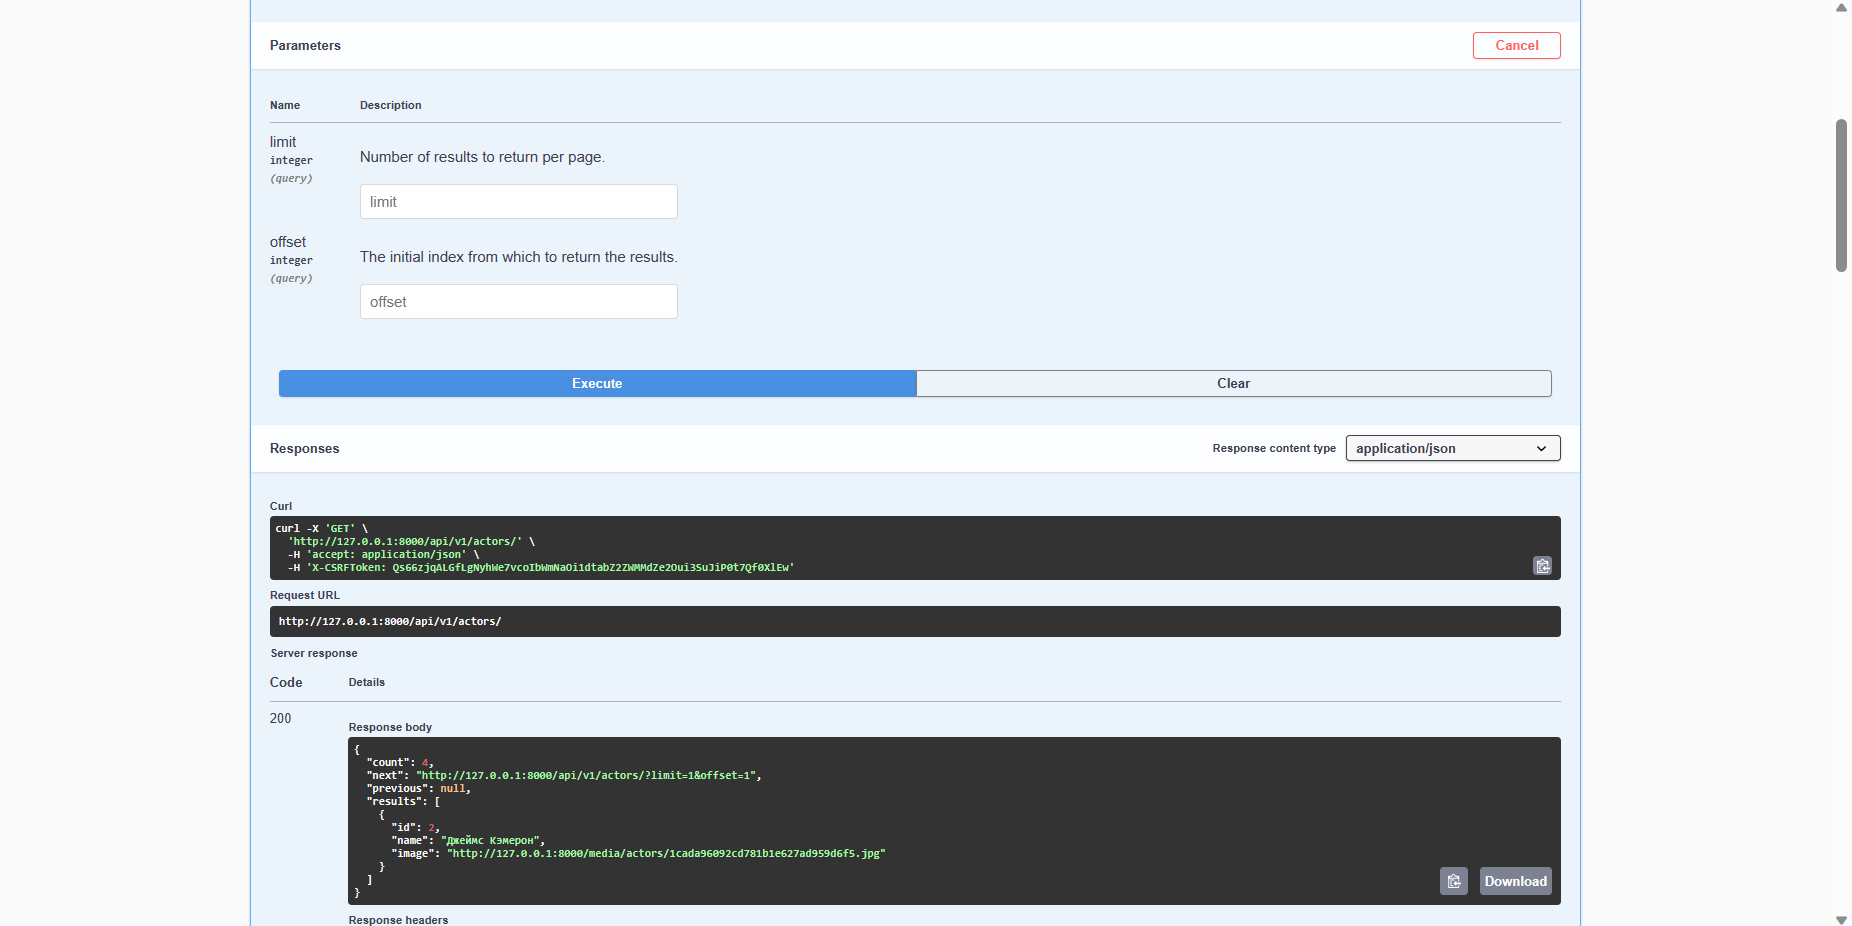Screen dimensions: 1852x926
Task: Click the scrollbar track on the right
Action: click(x=1839, y=500)
